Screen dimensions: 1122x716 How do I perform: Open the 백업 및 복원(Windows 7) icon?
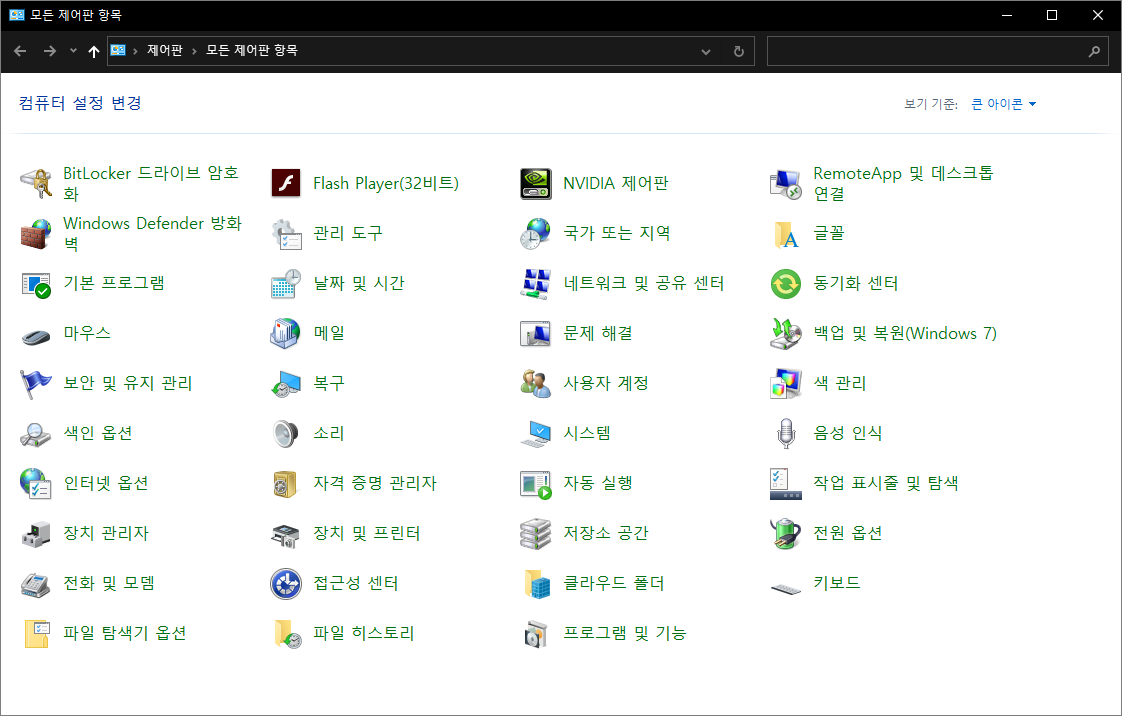[786, 333]
